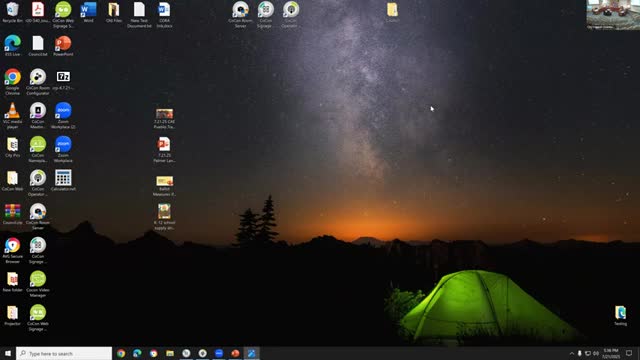Viewport: 640px width, 360px height.
Task: Click the video thumbnail in top-right corner
Action: coord(613,15)
